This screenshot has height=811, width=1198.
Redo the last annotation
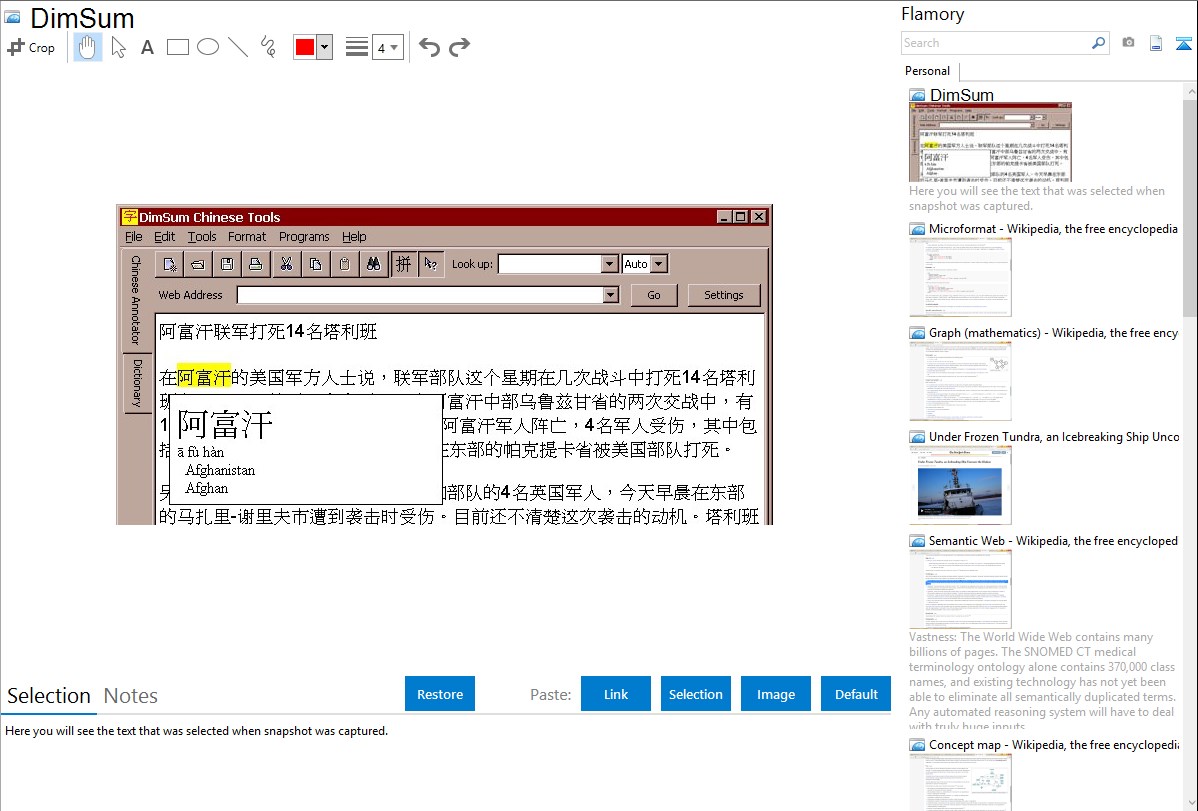coord(459,47)
